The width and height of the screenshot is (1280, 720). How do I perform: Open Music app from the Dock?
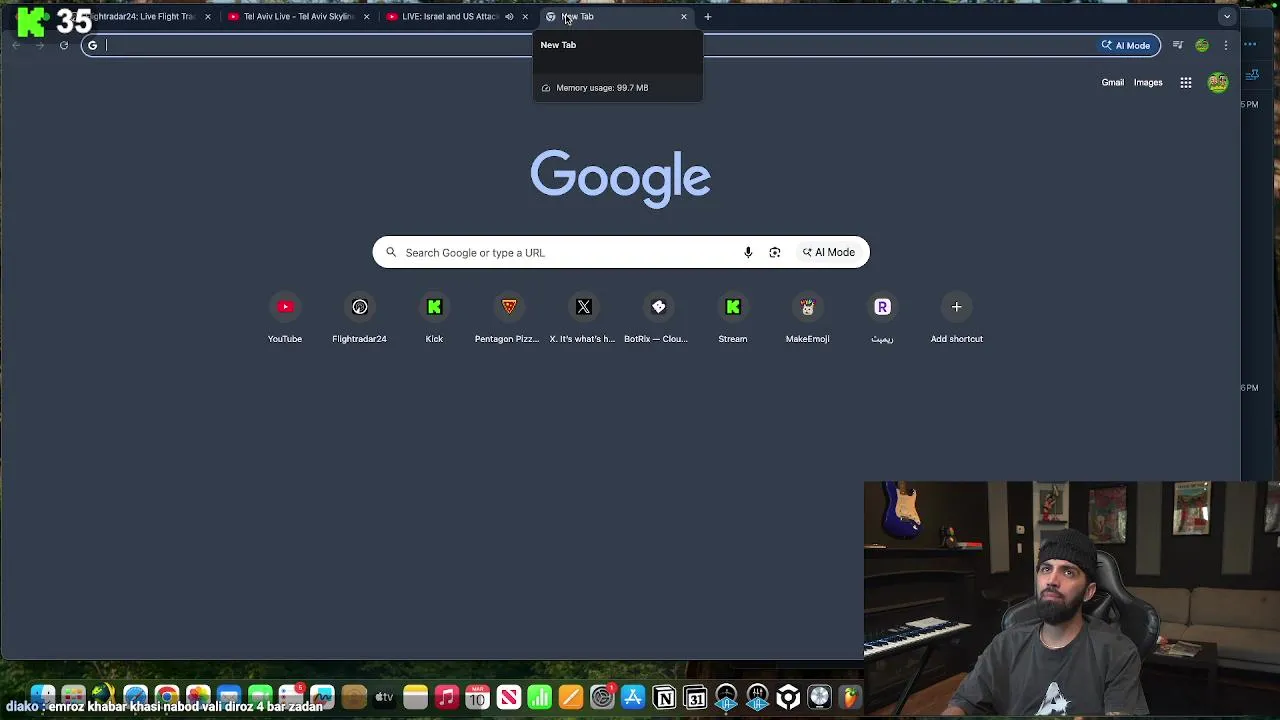coord(447,696)
